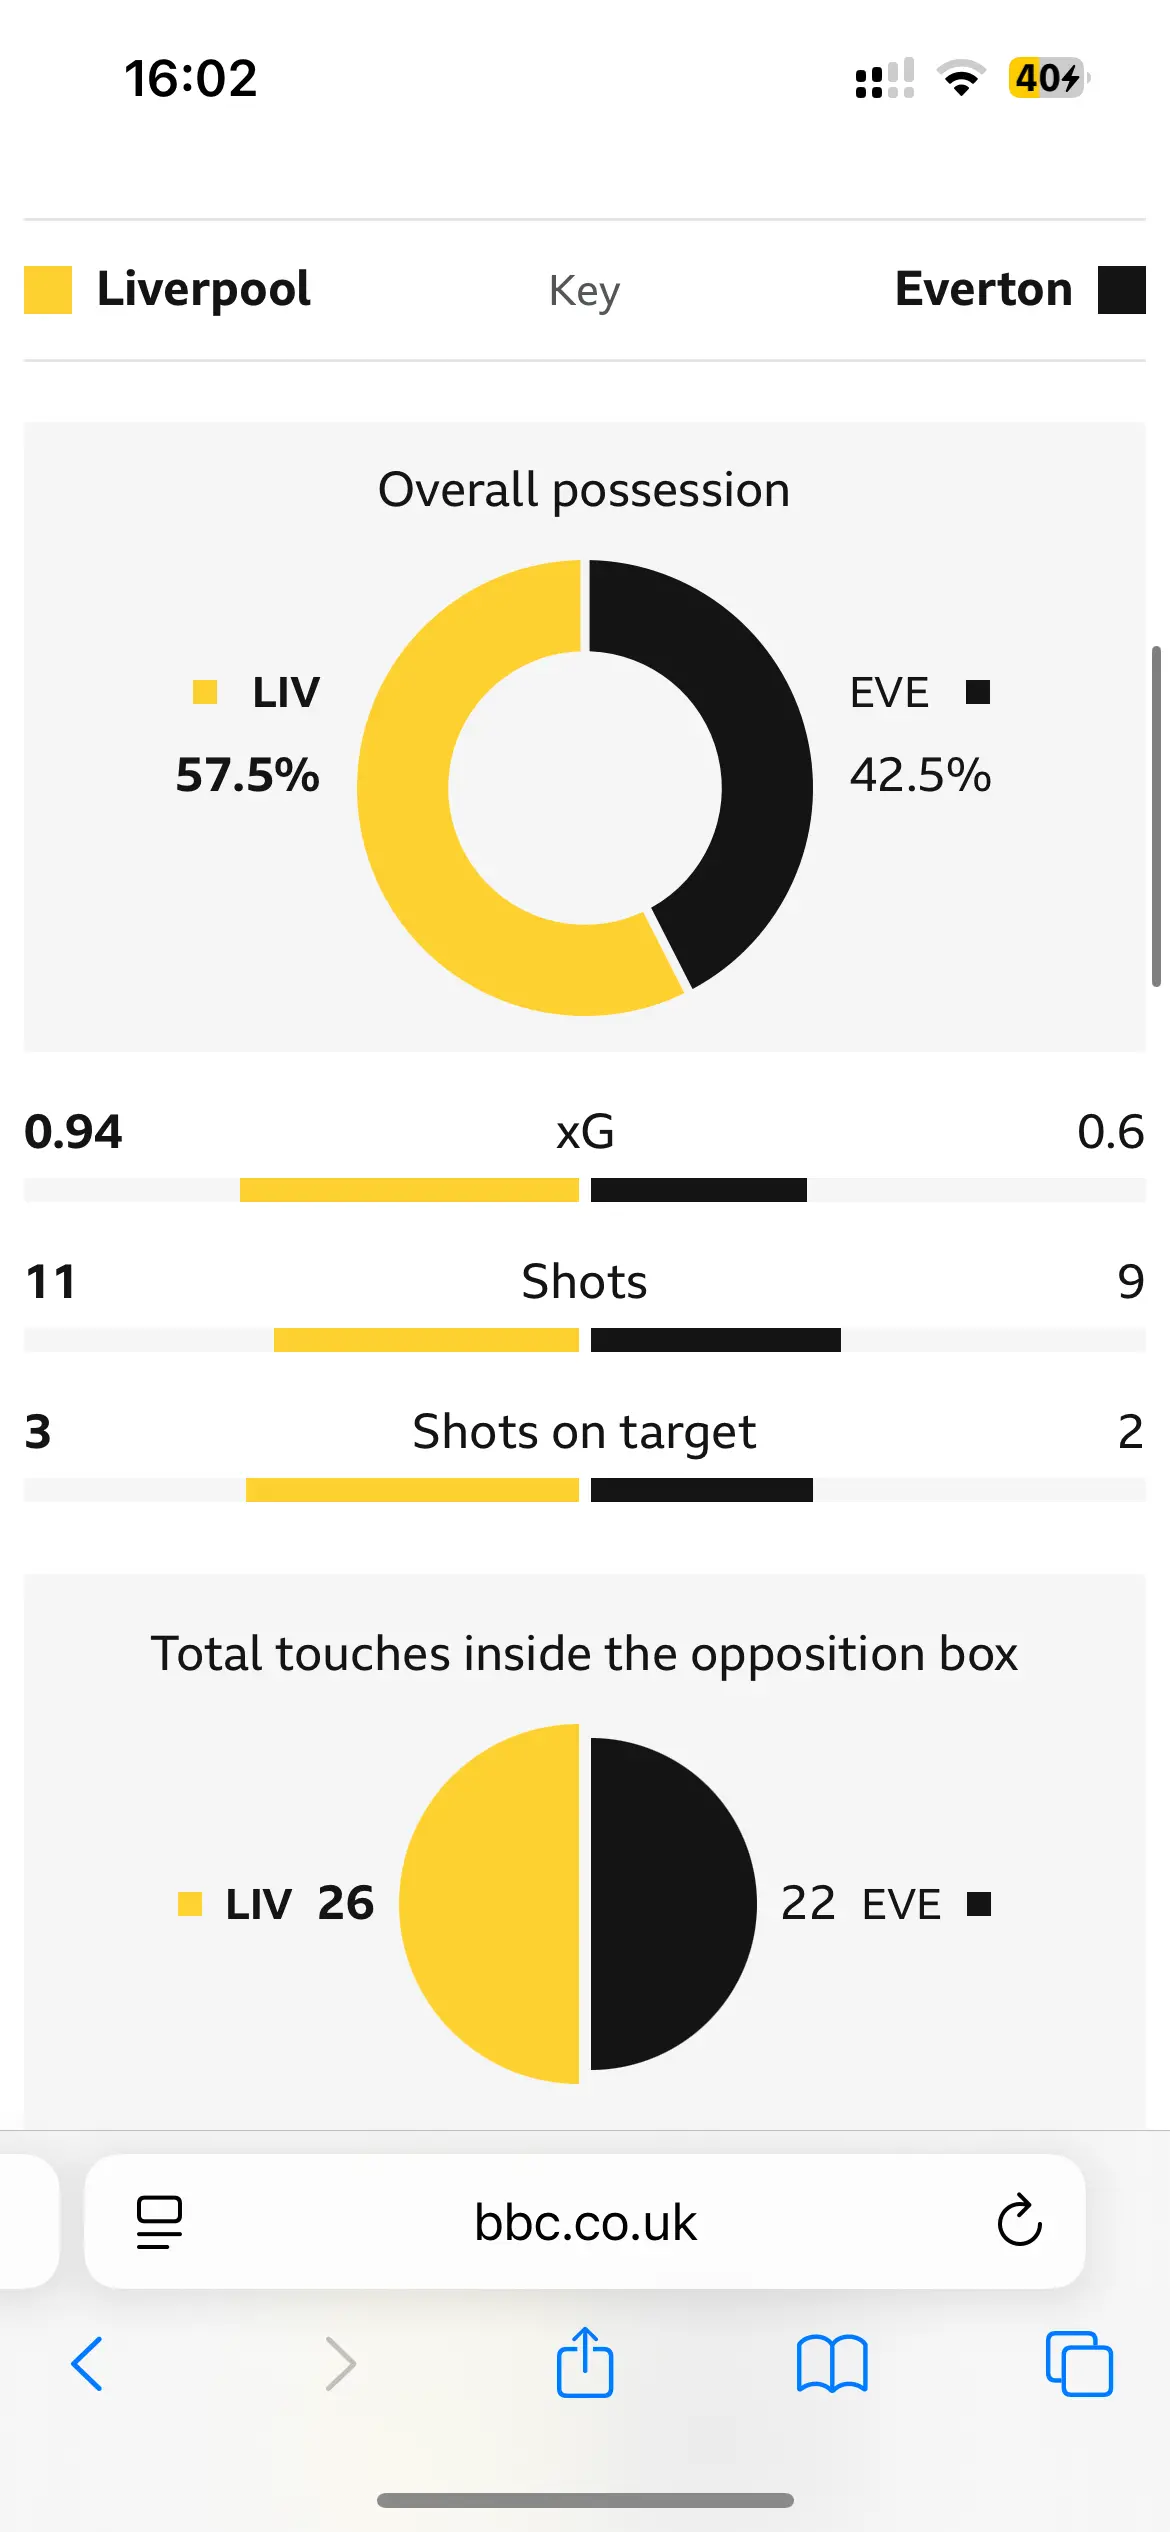The width and height of the screenshot is (1170, 2532).
Task: Click the Everton black key swatch
Action: (x=1121, y=290)
